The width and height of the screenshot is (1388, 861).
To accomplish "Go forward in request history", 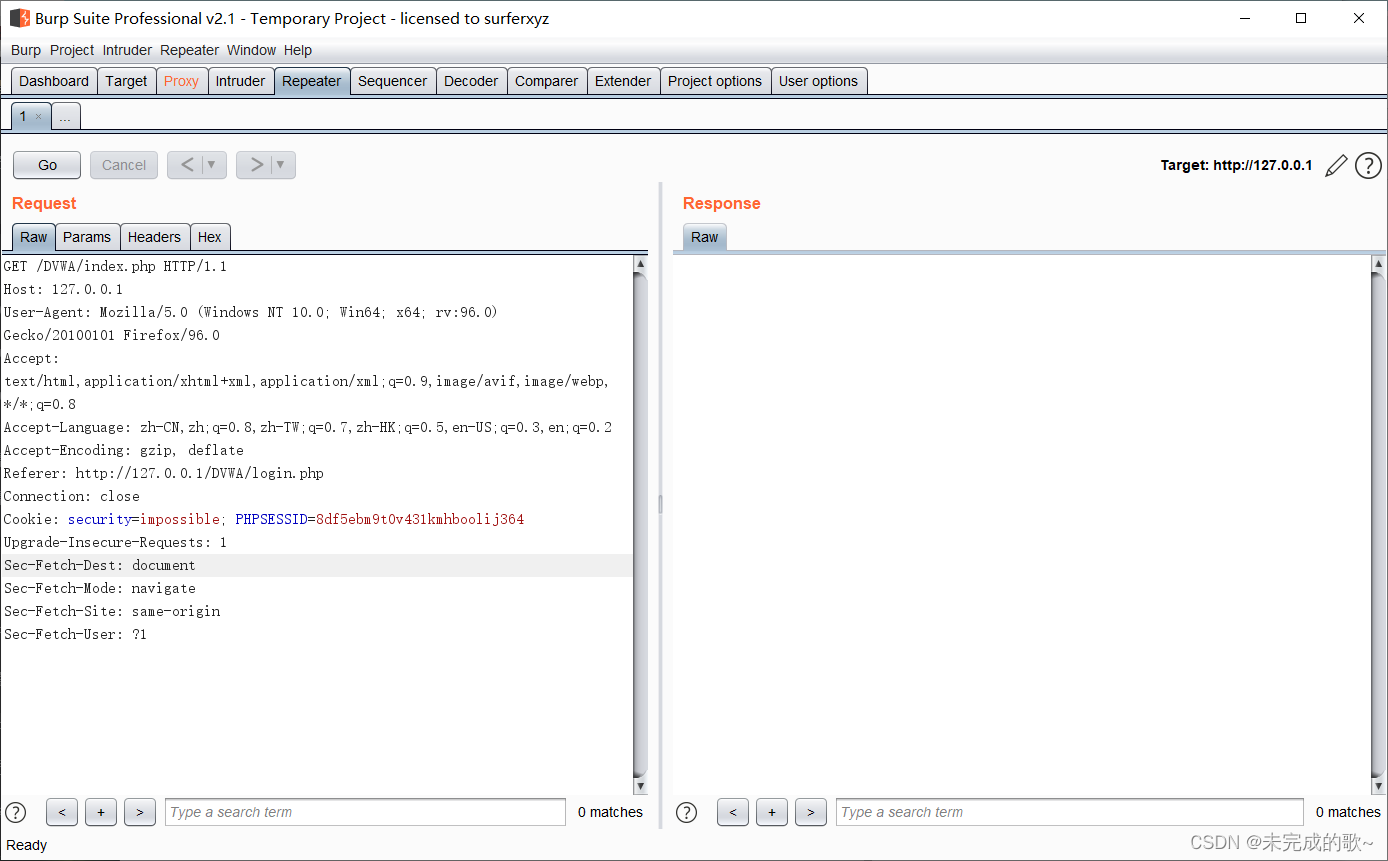I will 256,165.
